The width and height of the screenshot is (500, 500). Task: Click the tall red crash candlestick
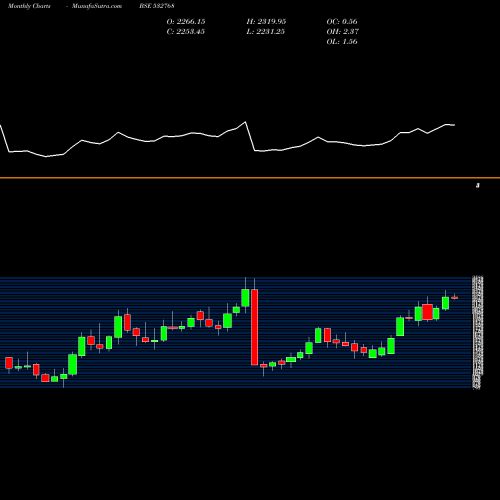click(x=255, y=327)
